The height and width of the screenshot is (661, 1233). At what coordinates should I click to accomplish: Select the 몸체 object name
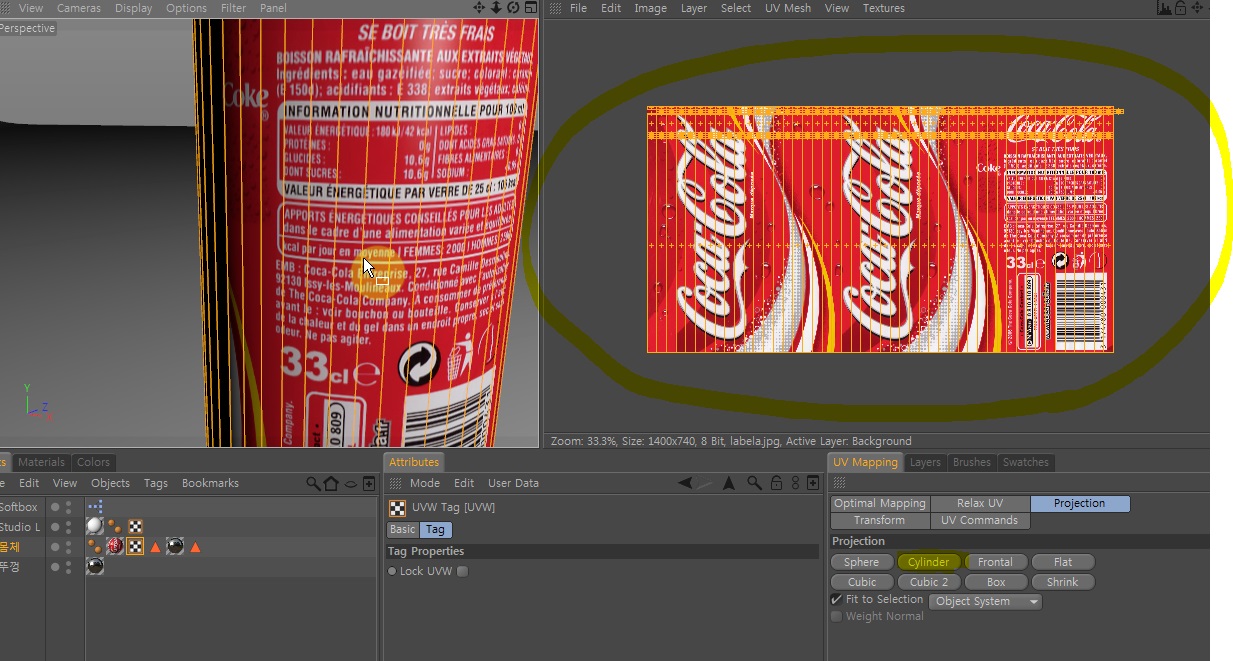pos(9,547)
